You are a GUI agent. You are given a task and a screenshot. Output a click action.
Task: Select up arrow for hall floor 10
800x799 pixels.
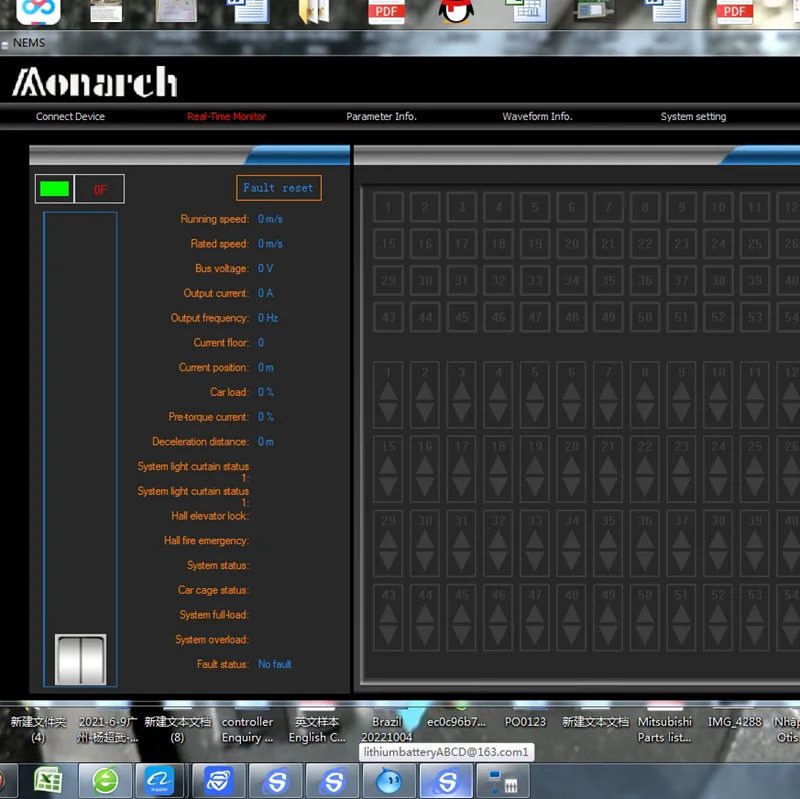pos(718,391)
